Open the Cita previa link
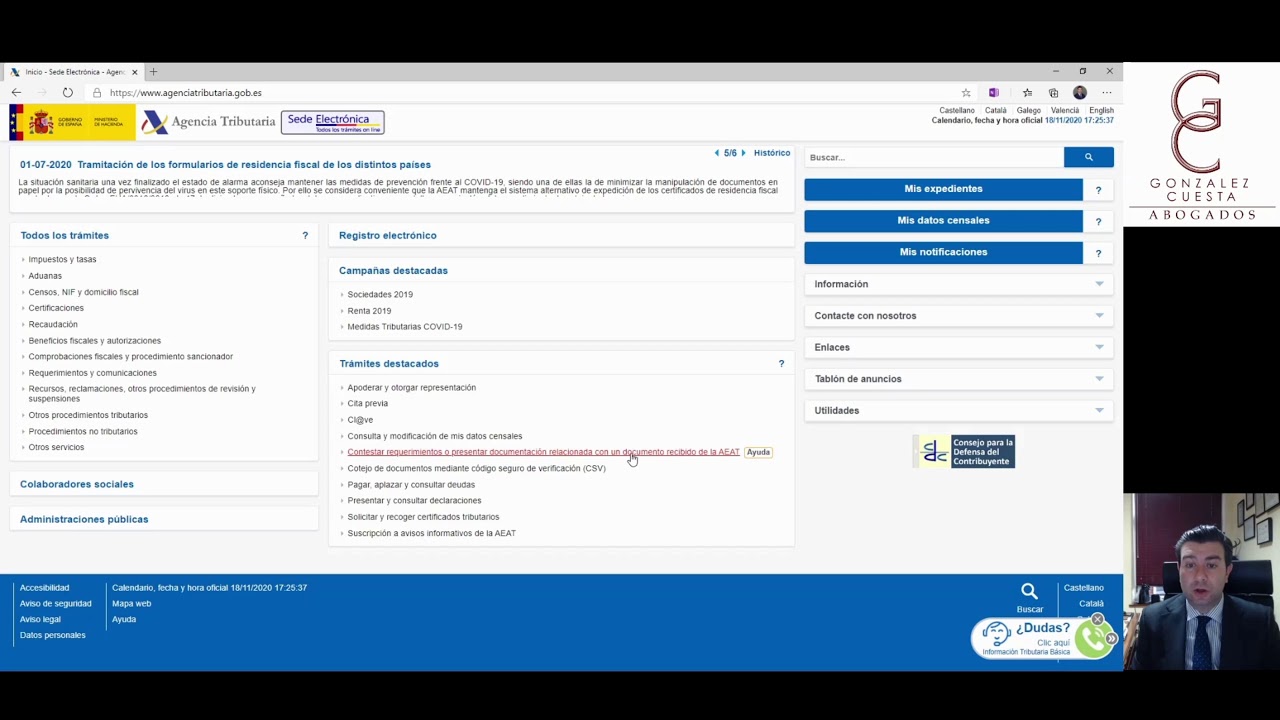This screenshot has height=720, width=1280. click(x=367, y=404)
